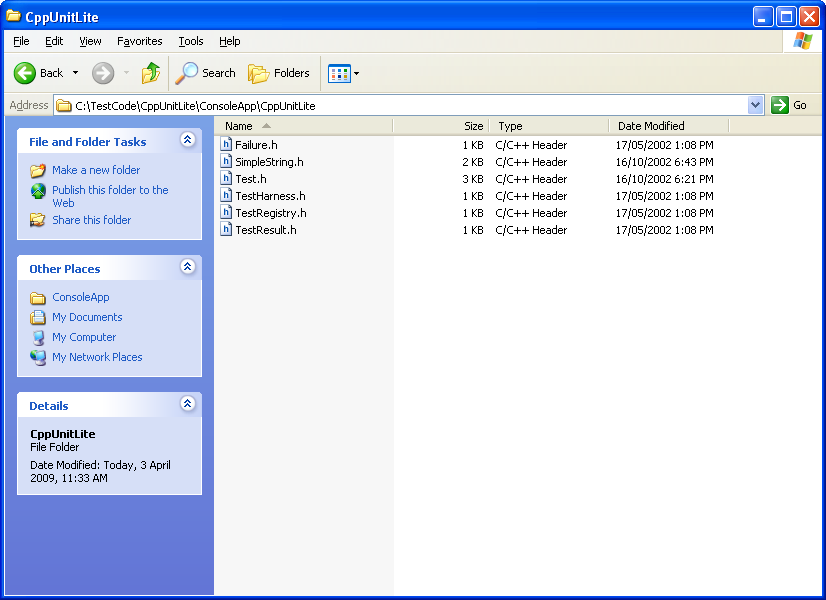Toggle the Folders pane
Screen dimensions: 826x600
tap(279, 73)
